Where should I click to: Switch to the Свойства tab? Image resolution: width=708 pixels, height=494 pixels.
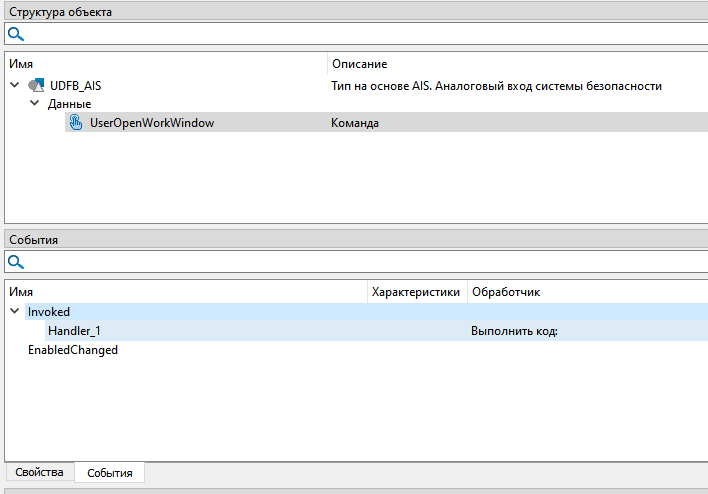point(39,472)
